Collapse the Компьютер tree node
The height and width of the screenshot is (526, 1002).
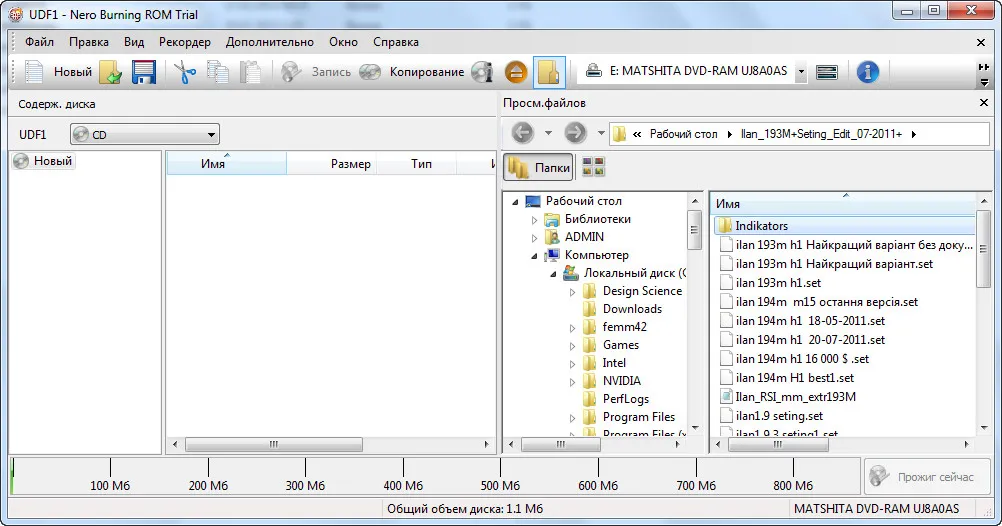[534, 256]
